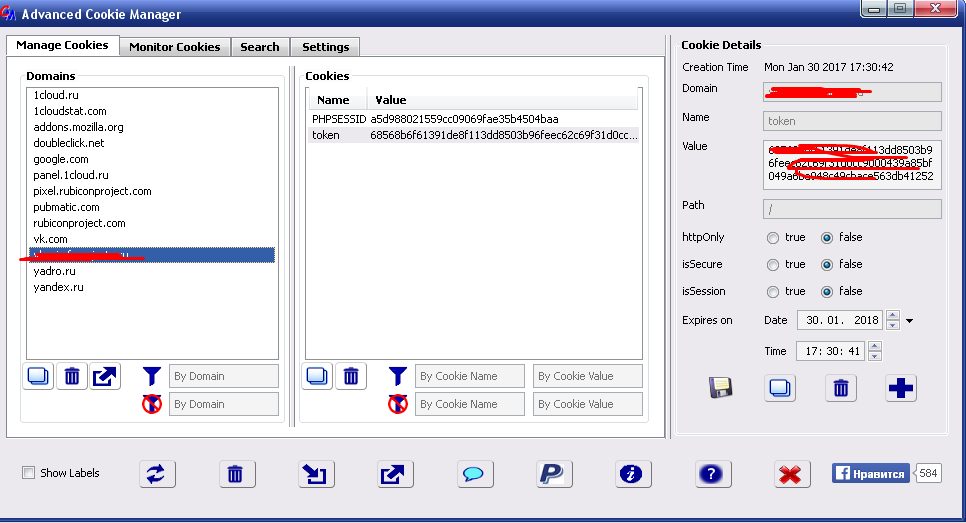Delete selected domain with trash icon

71,376
